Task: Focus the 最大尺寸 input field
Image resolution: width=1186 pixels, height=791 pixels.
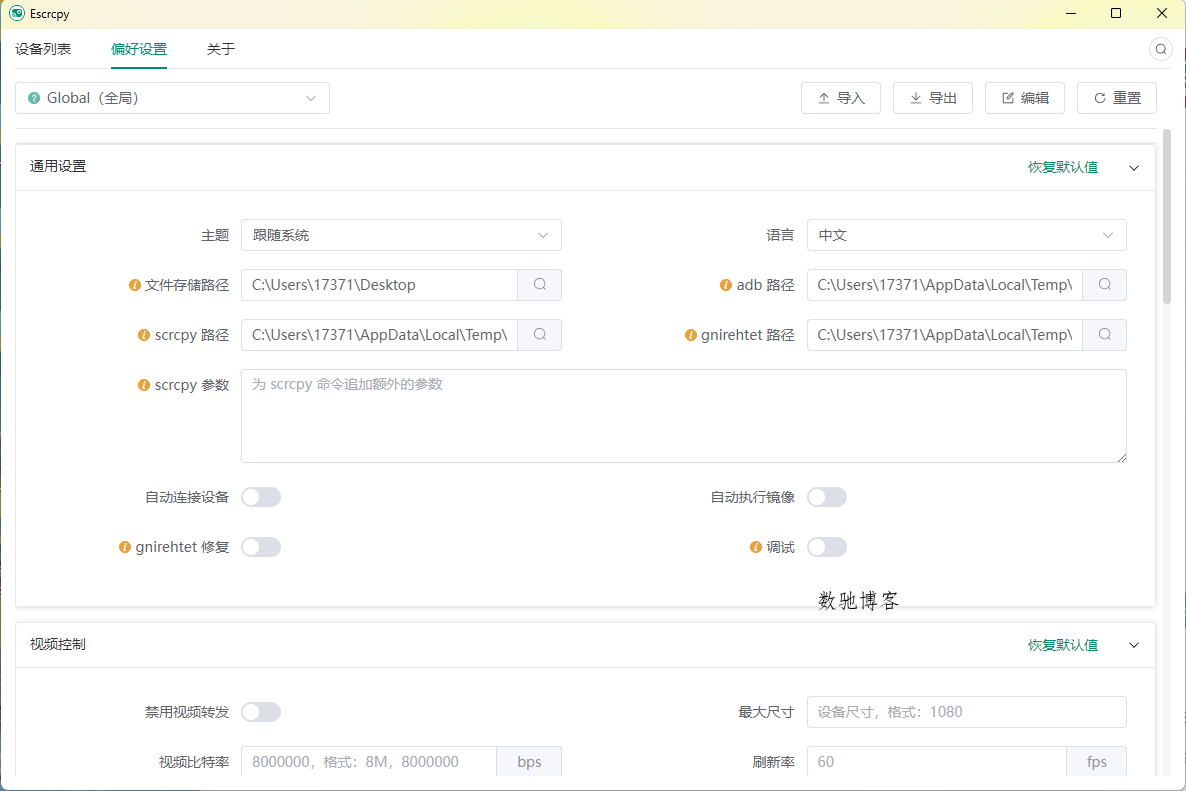Action: 967,712
